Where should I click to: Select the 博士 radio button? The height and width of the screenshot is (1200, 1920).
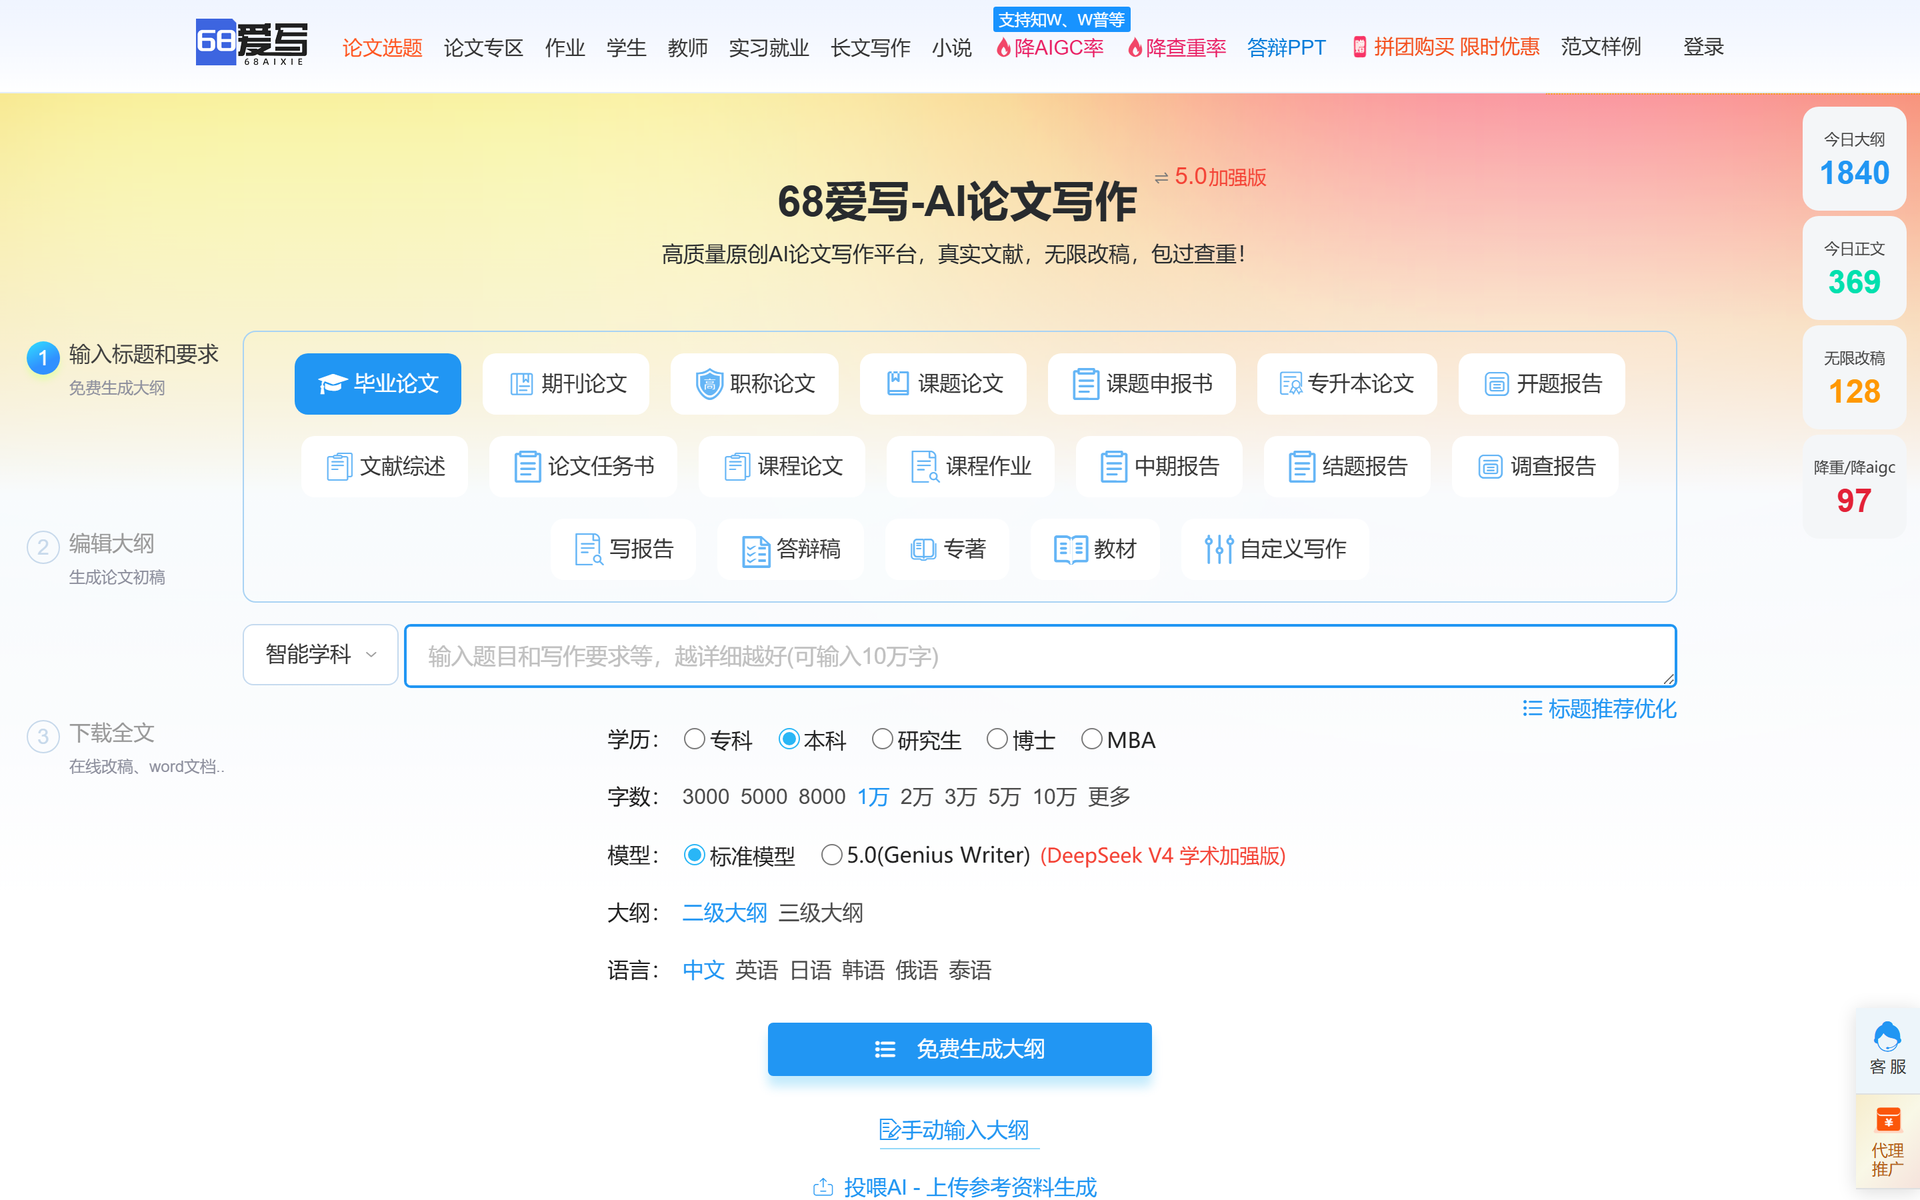click(997, 739)
